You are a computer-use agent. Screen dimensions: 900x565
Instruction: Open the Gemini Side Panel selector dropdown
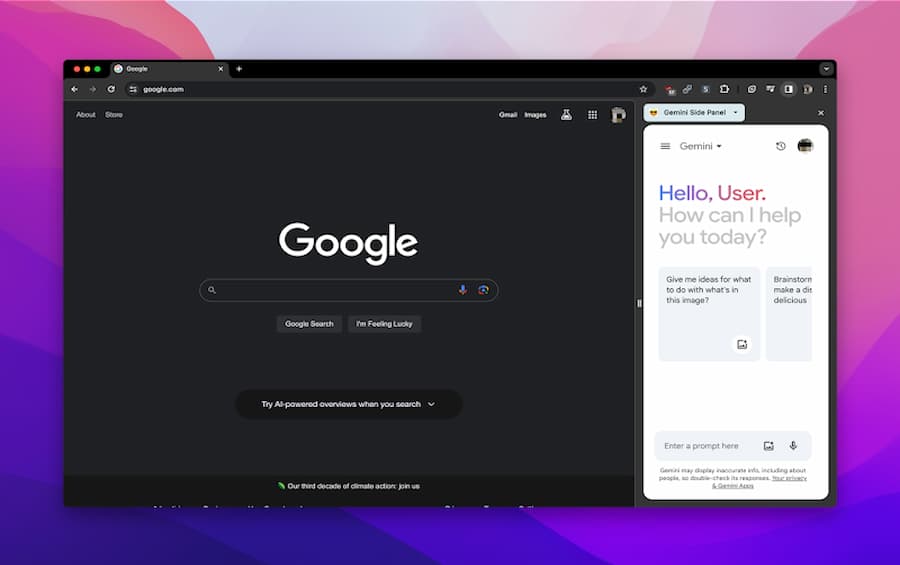[x=695, y=113]
